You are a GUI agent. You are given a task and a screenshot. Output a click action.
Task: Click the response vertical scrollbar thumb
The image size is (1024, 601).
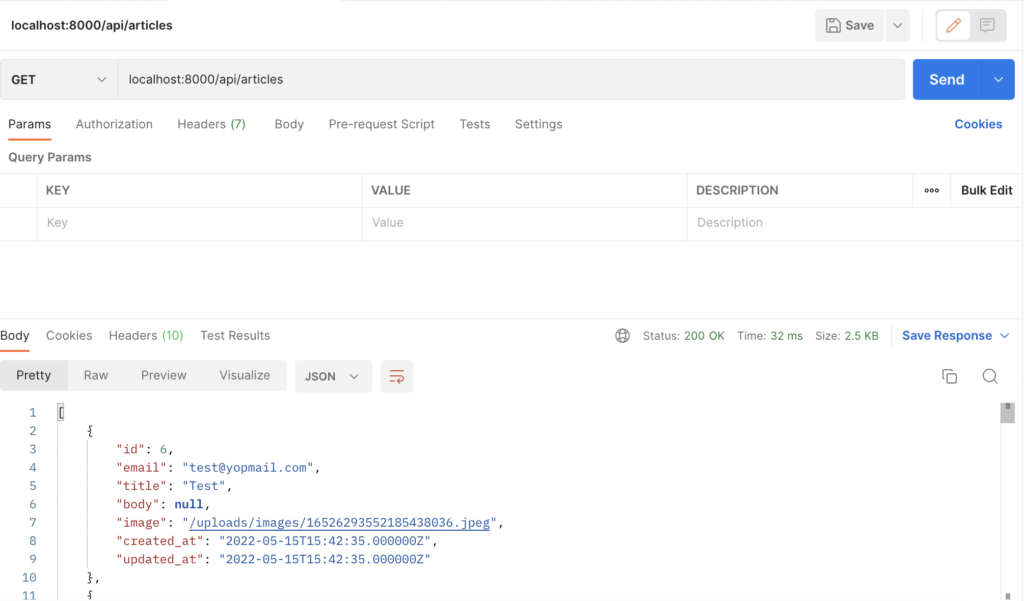1008,413
